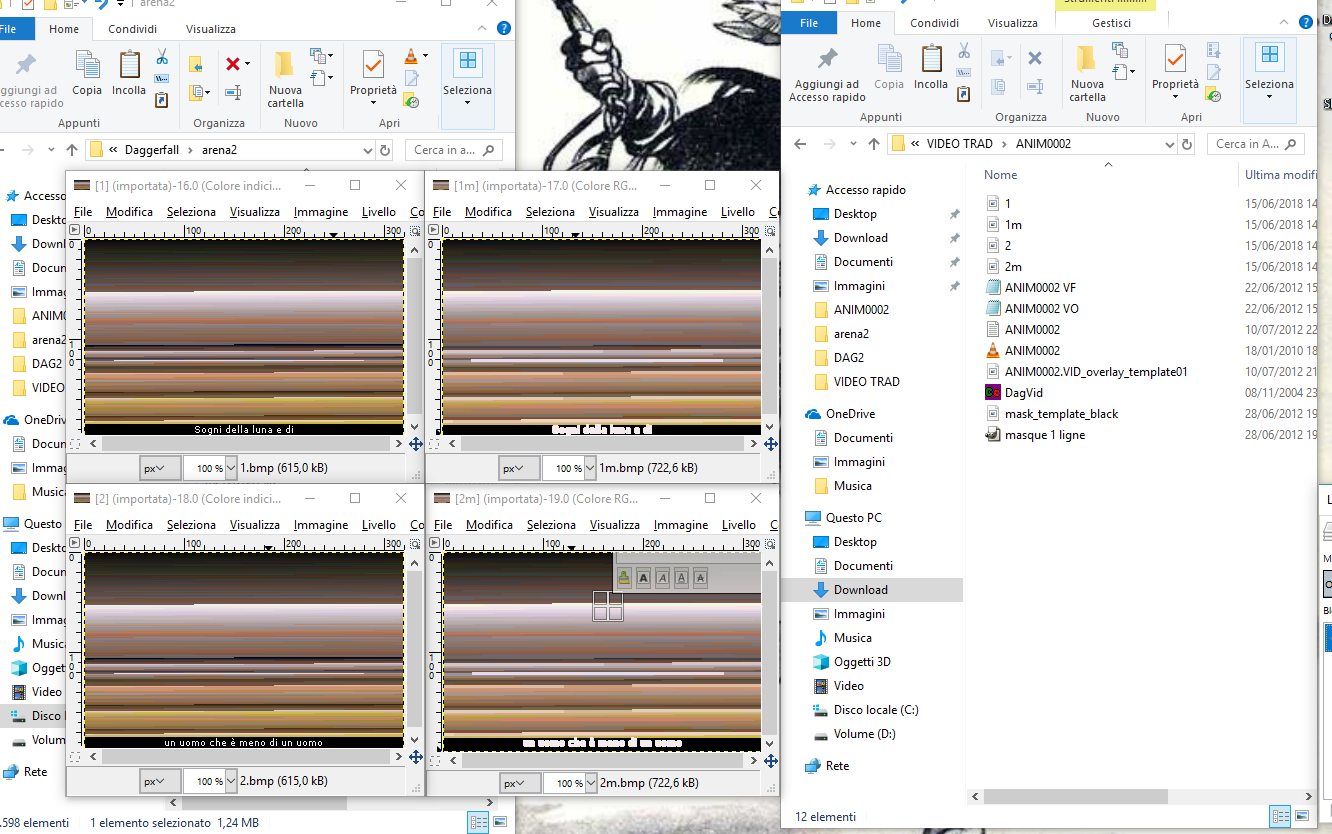Click navigate icon at corner of 1m.bmp window

click(770, 443)
